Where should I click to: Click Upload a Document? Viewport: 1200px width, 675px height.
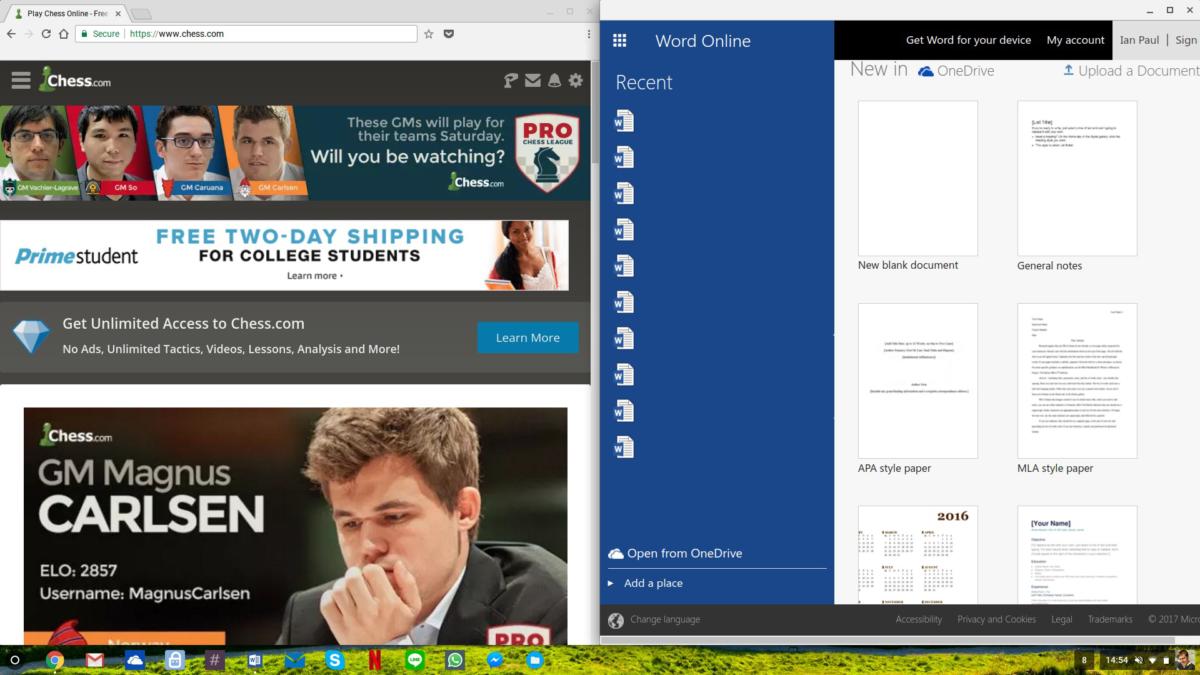(1131, 71)
